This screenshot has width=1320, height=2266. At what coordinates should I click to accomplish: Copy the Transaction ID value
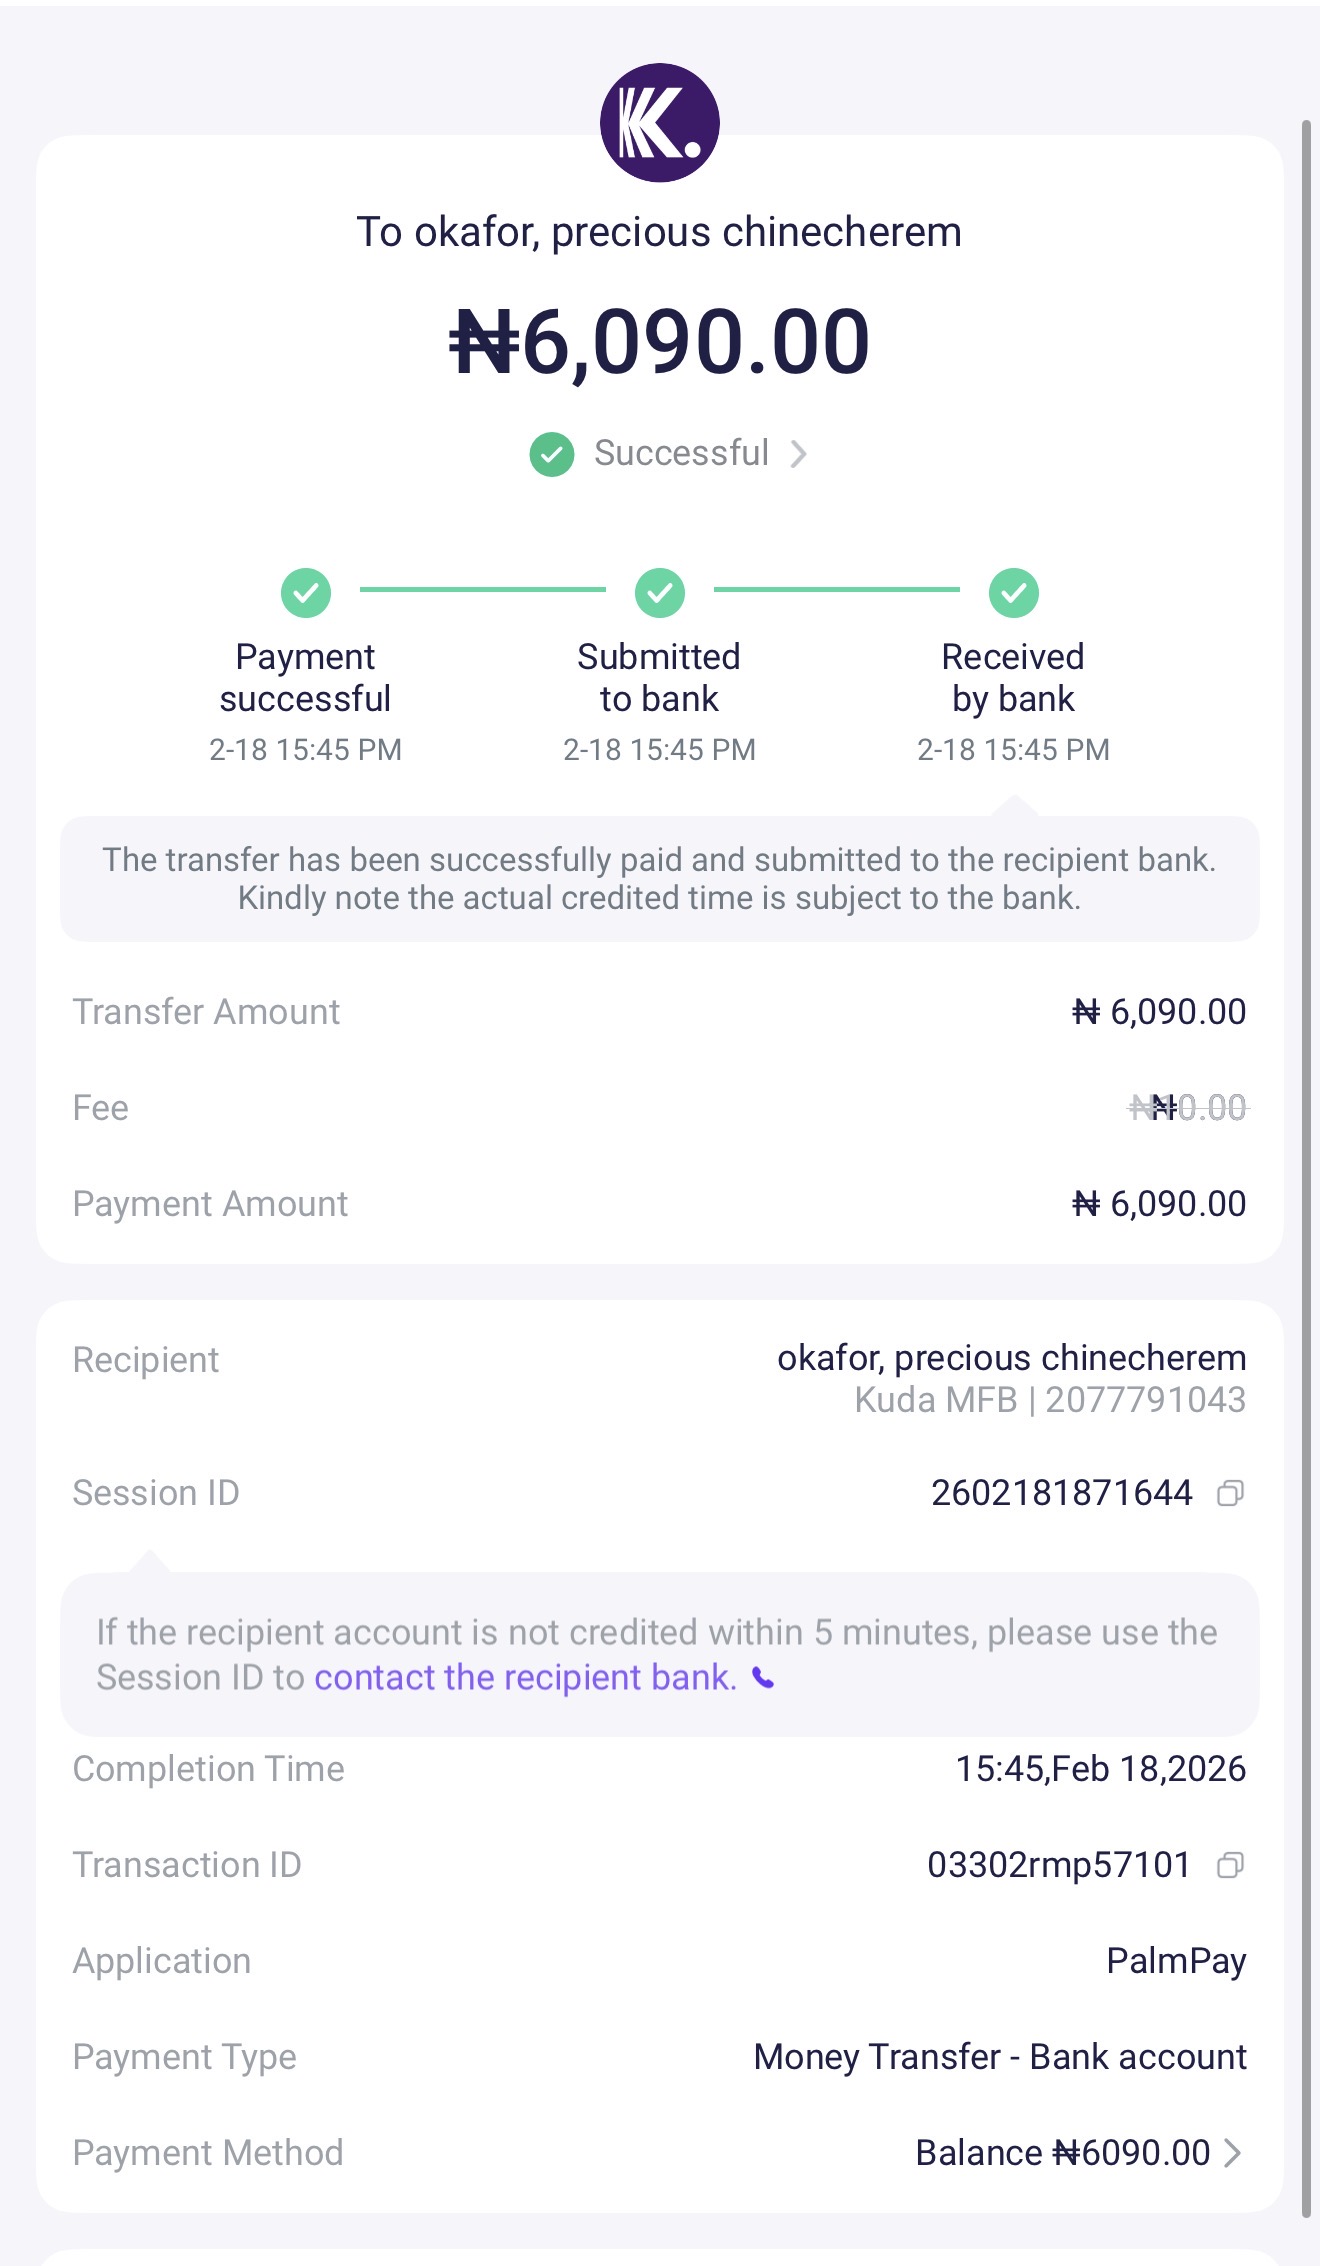point(1230,1865)
